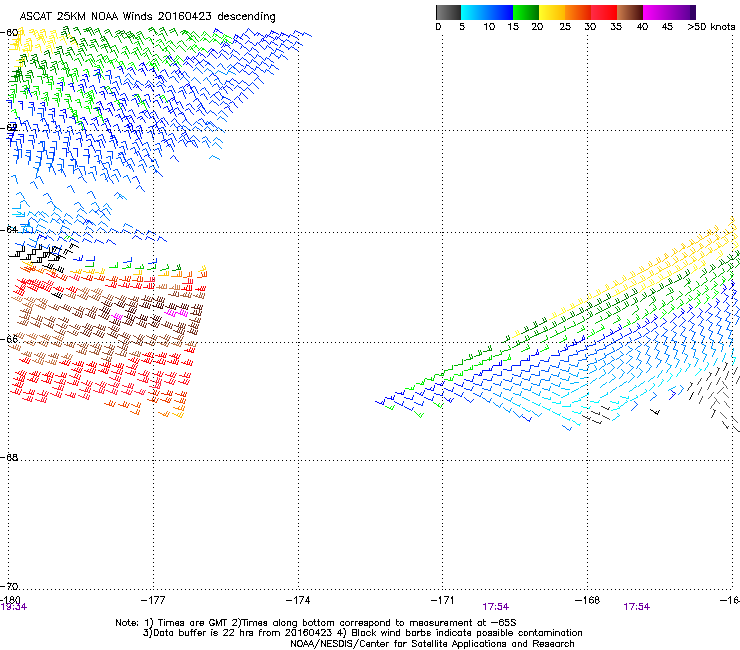The height and width of the screenshot is (650, 740).
Task: Click the -70 latitude axis label
Action: click(x=9, y=586)
